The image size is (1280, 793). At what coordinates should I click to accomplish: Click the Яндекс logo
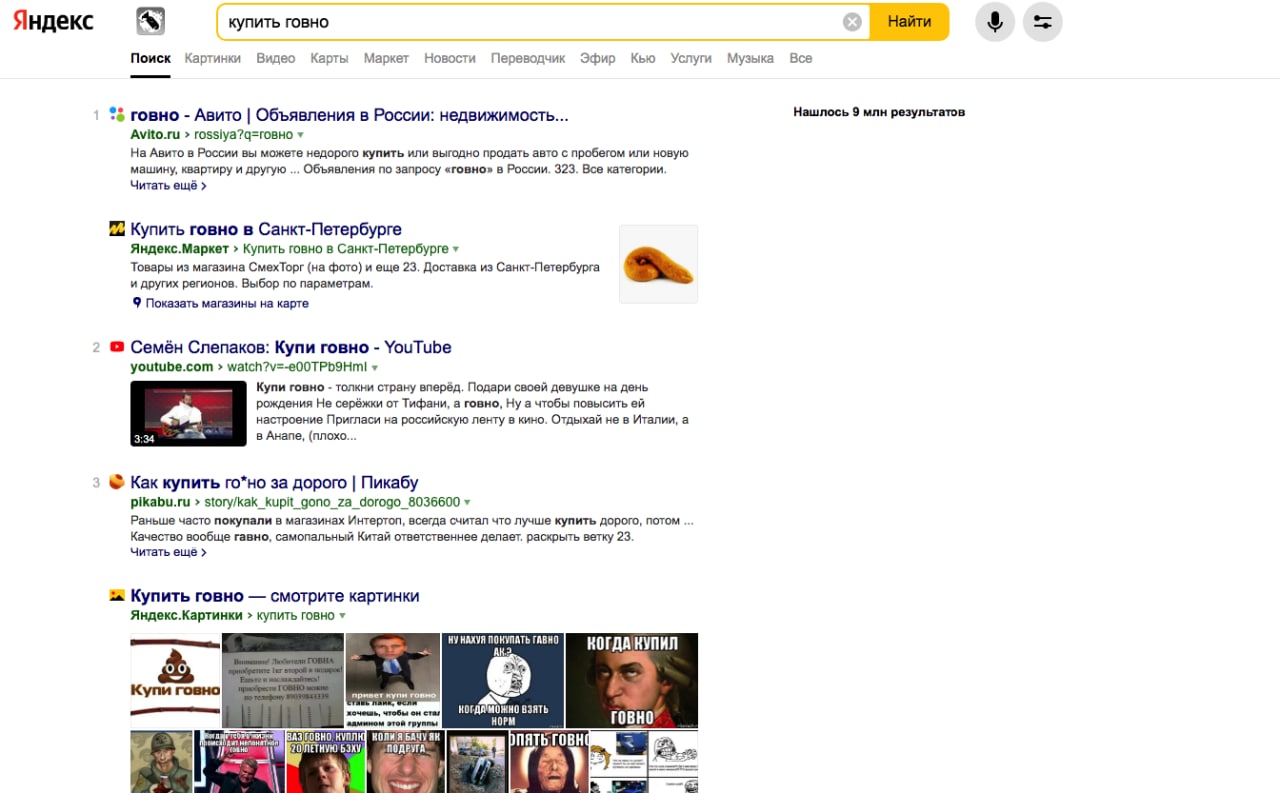coord(53,21)
